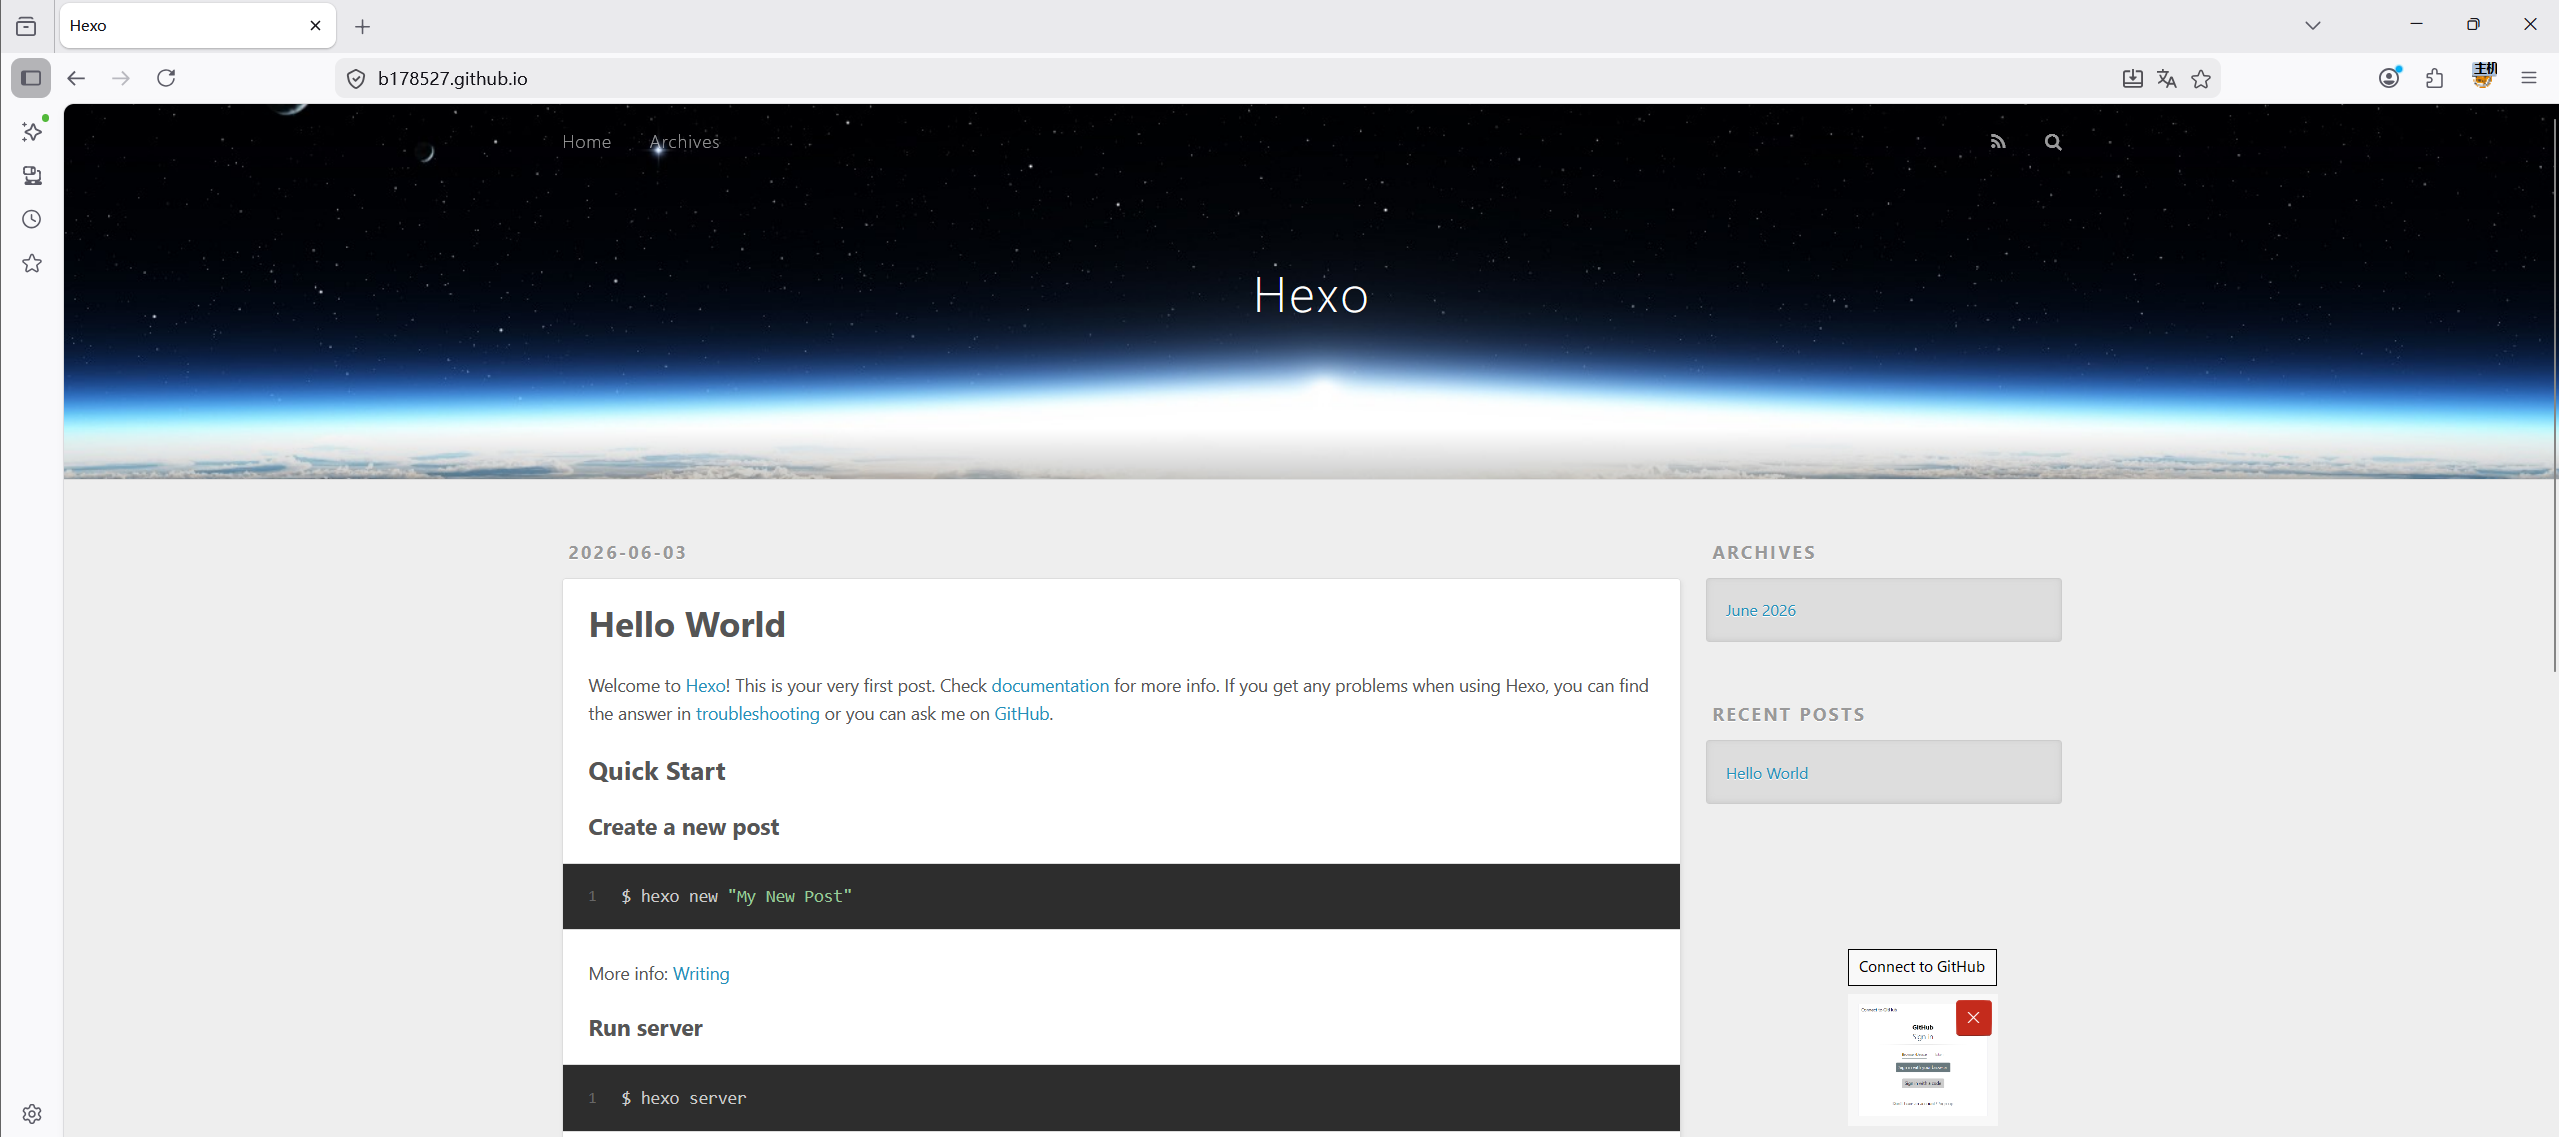Open the Hello World post title

click(687, 625)
